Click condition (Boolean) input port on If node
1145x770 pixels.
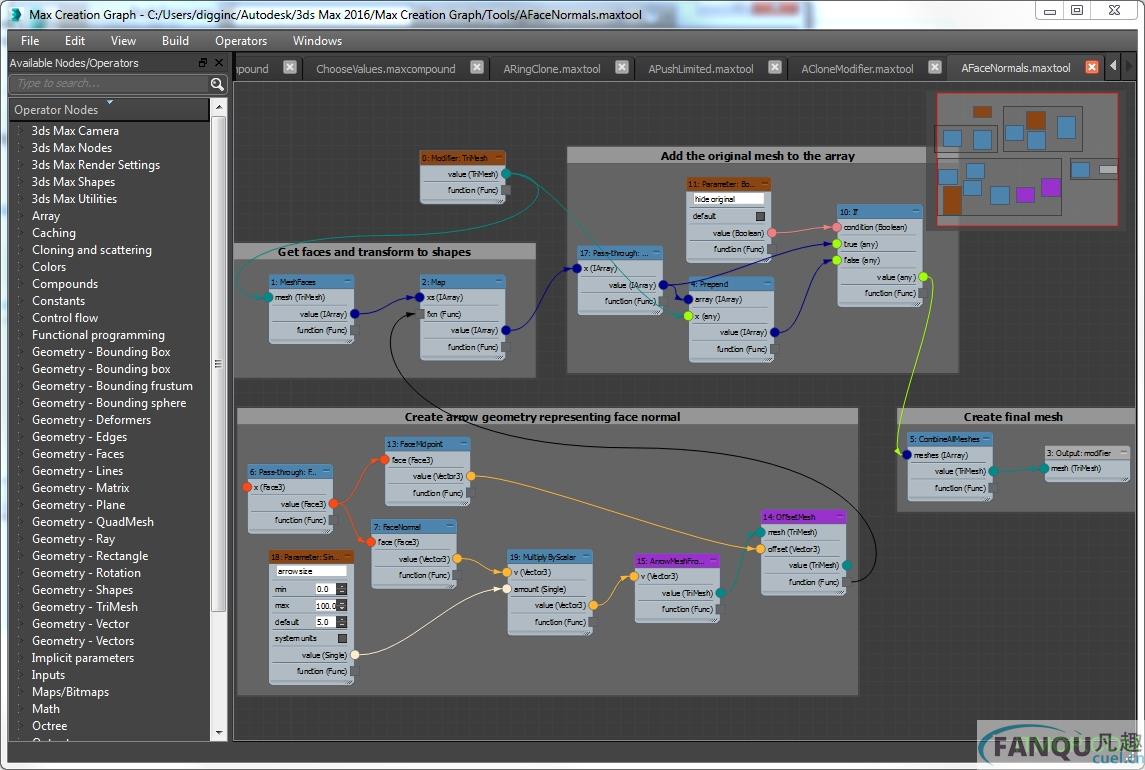click(837, 227)
